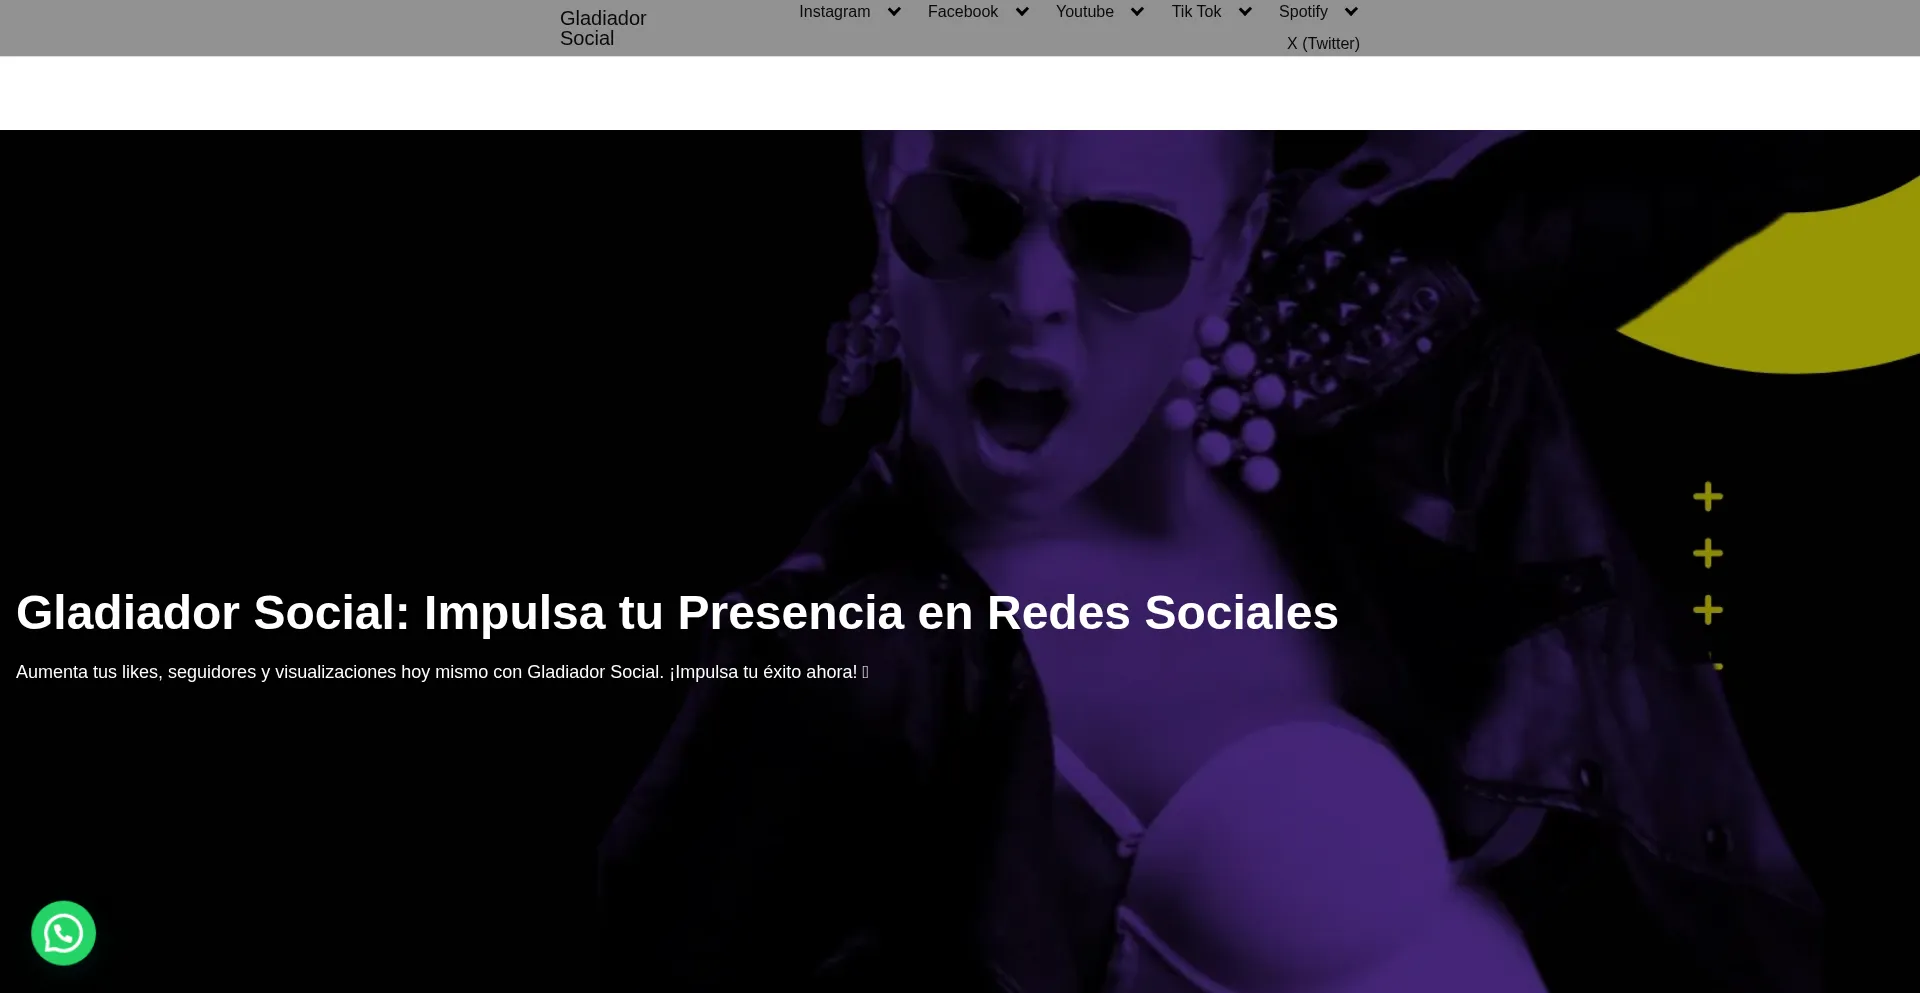
Task: Open the WhatsApp chat floating button
Action: 63,933
